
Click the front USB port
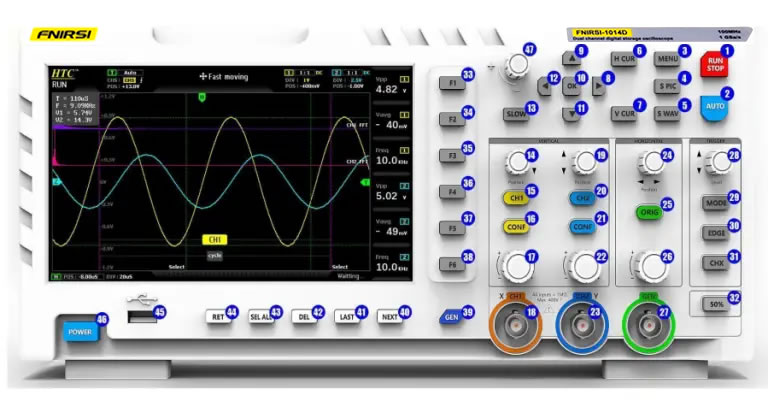(142, 317)
